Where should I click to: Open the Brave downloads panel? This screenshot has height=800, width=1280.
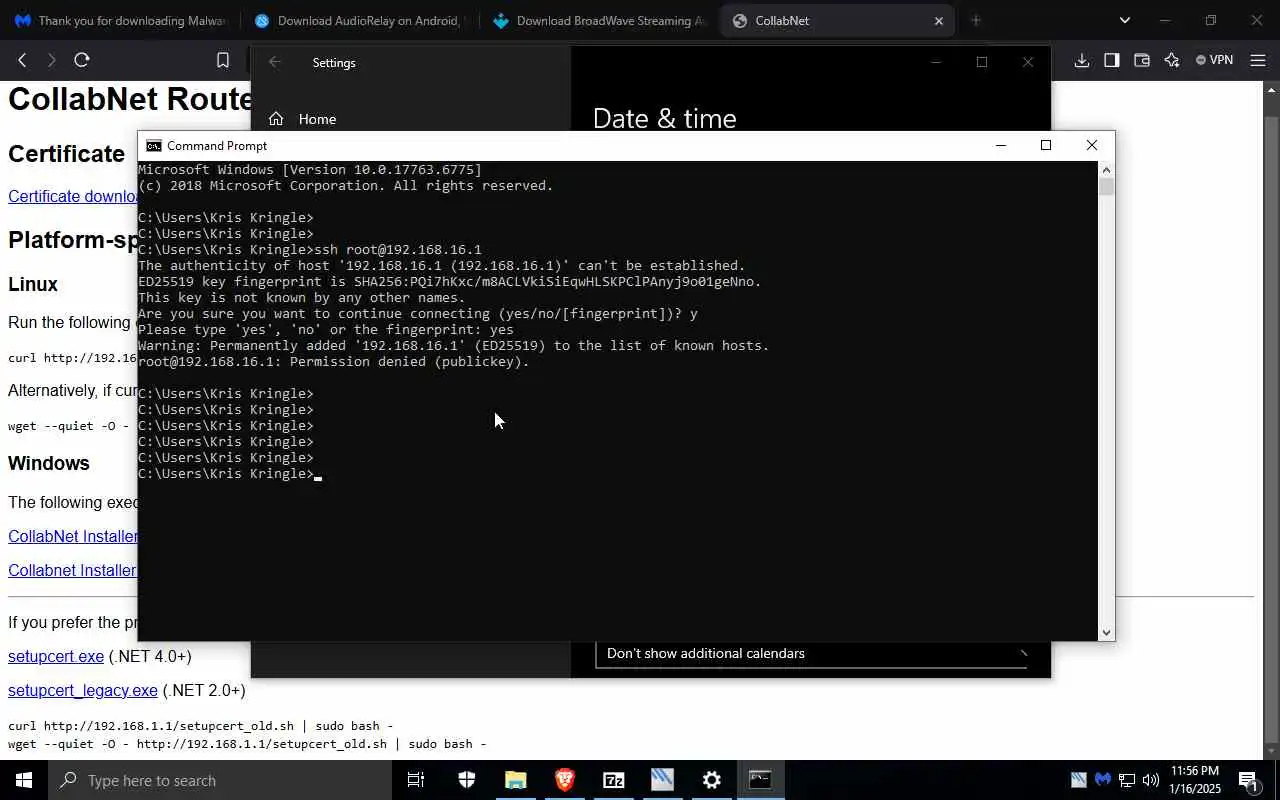(x=1081, y=60)
